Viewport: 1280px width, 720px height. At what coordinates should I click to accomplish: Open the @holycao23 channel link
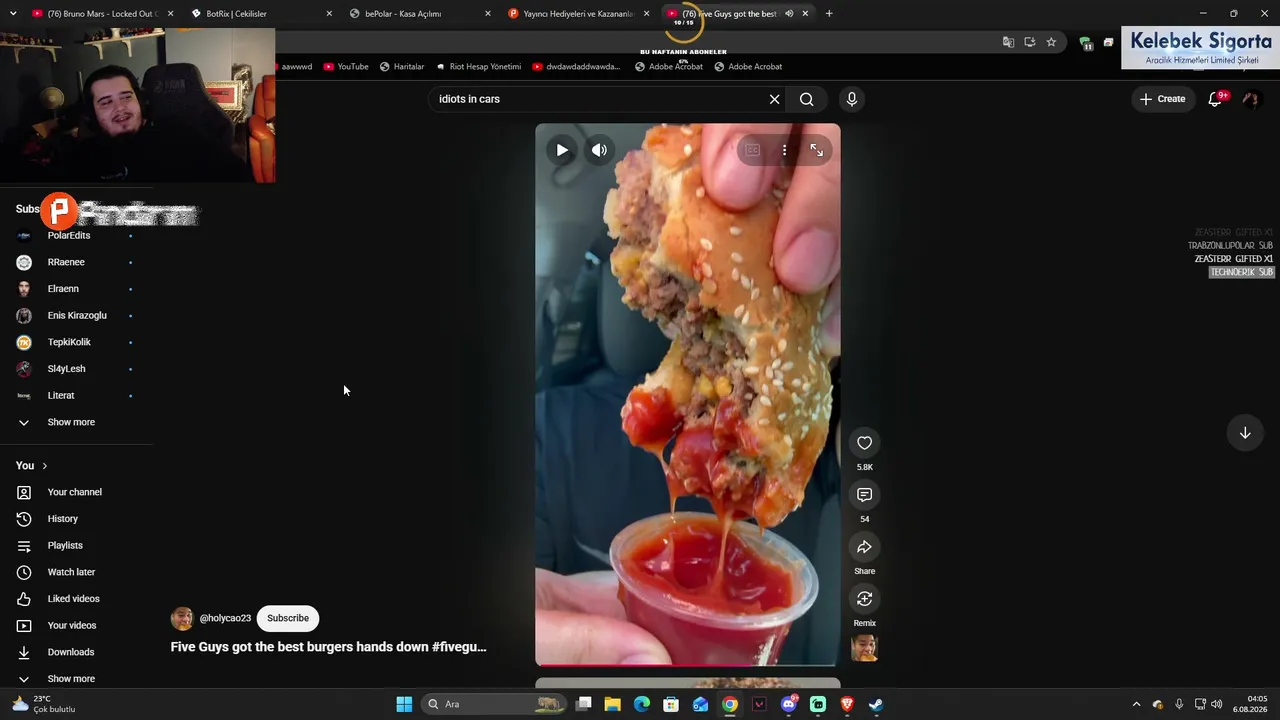[x=225, y=618]
